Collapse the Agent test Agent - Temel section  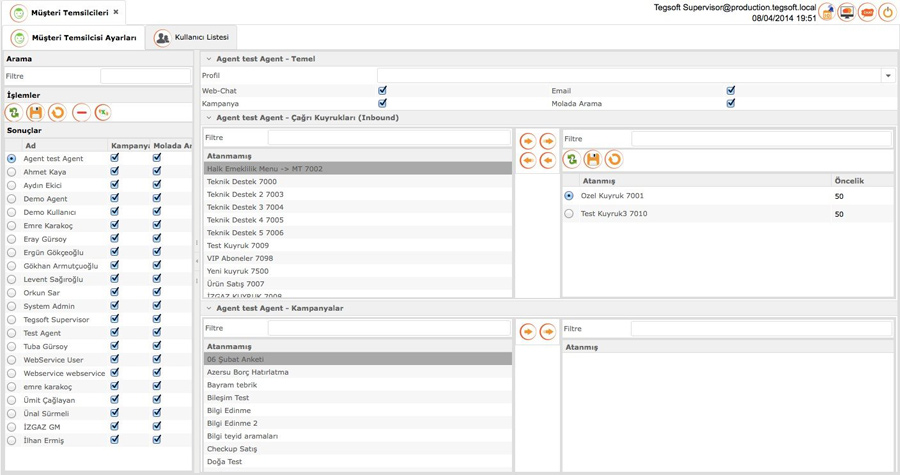click(209, 59)
